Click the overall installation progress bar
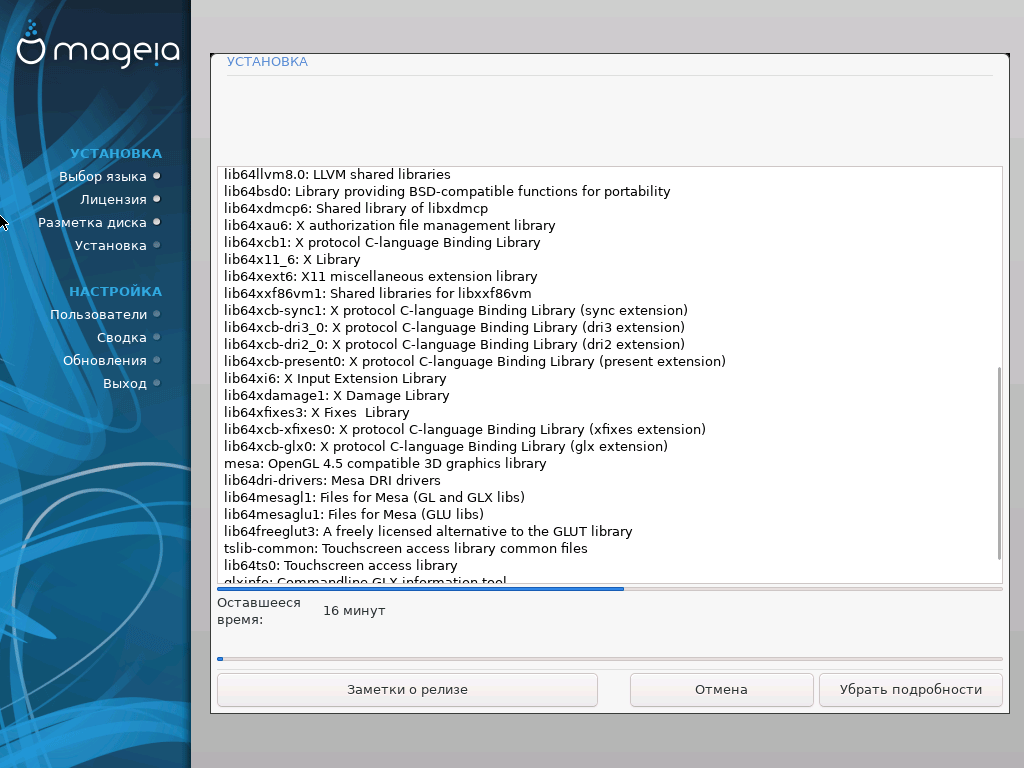Viewport: 1024px width, 768px height. (x=609, y=659)
